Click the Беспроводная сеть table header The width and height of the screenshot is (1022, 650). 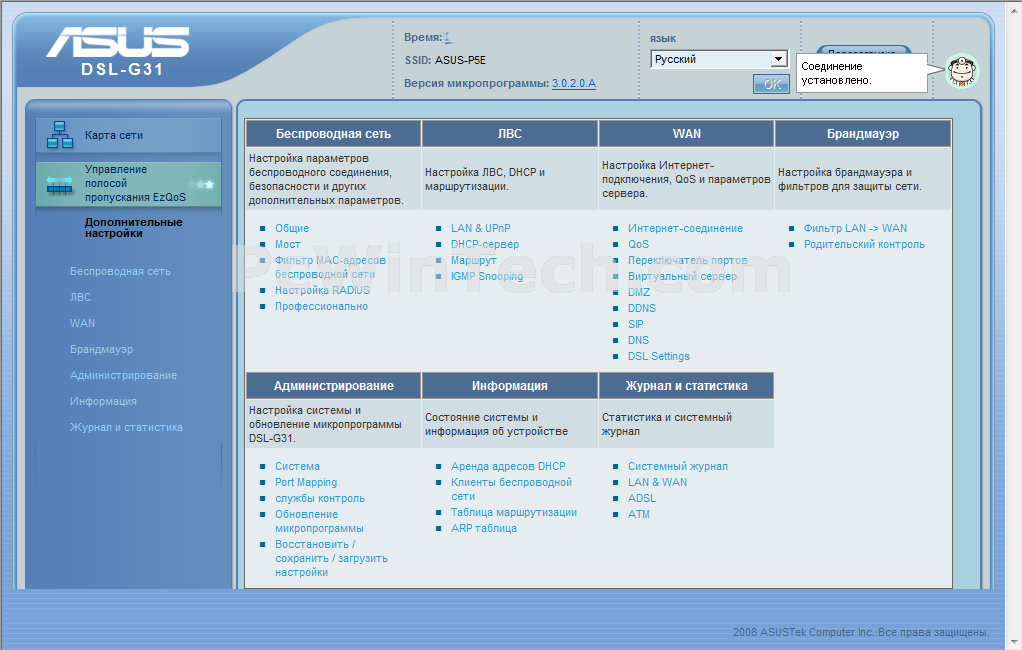coord(333,134)
